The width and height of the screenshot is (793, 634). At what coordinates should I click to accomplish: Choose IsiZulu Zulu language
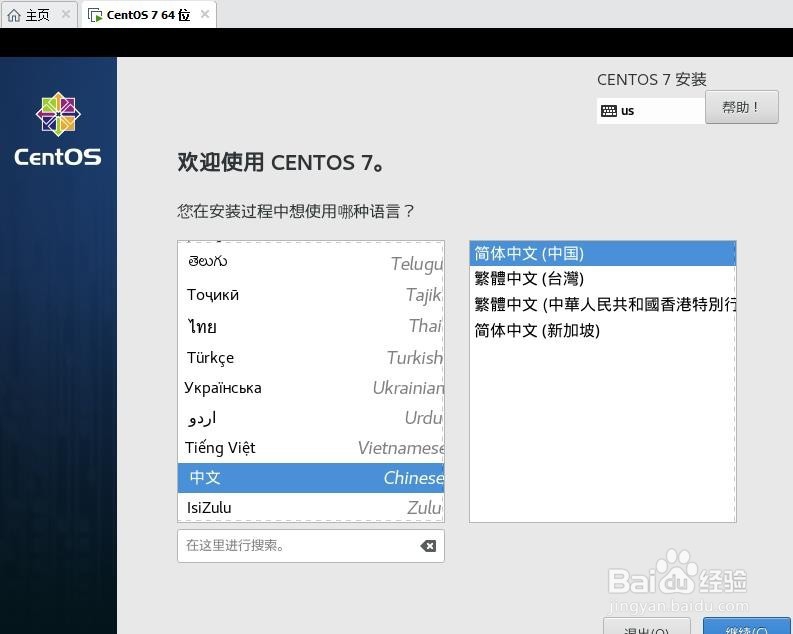tap(311, 507)
